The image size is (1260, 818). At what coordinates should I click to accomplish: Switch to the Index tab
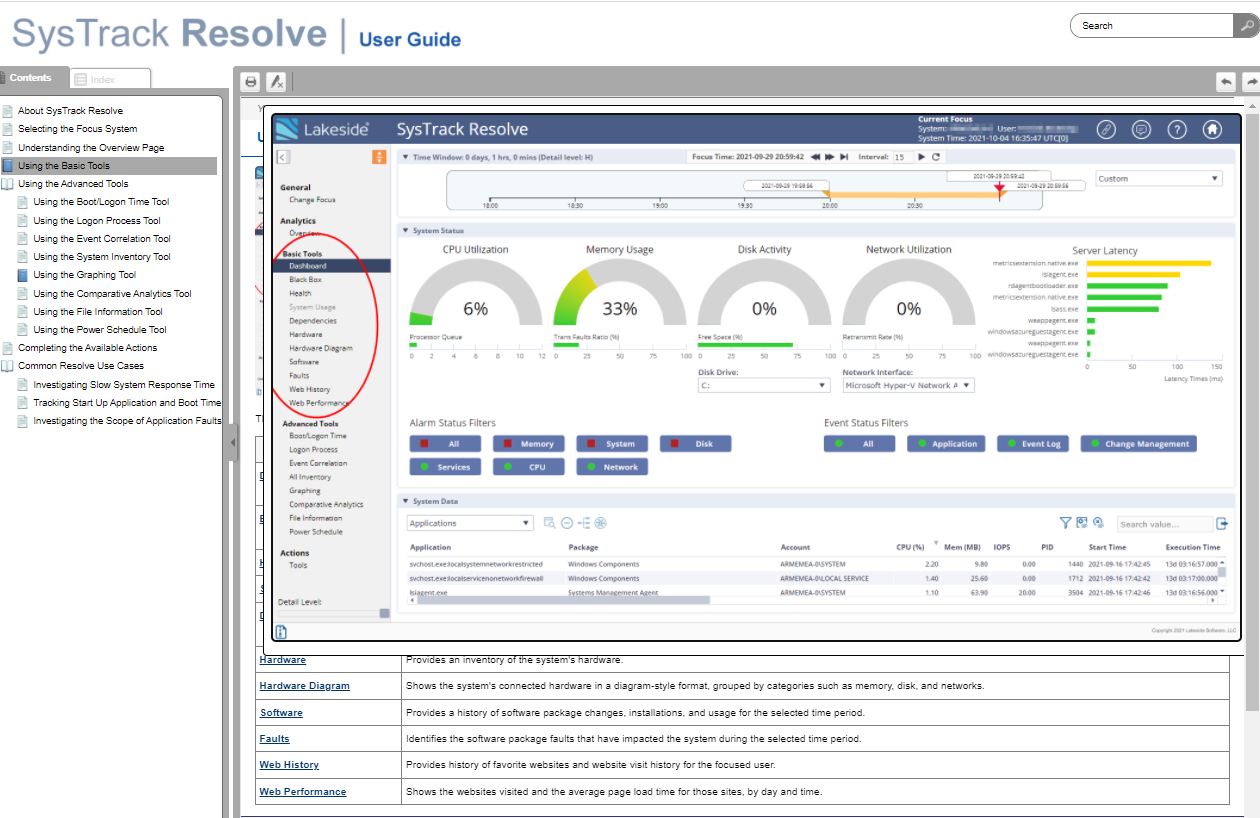(x=110, y=79)
